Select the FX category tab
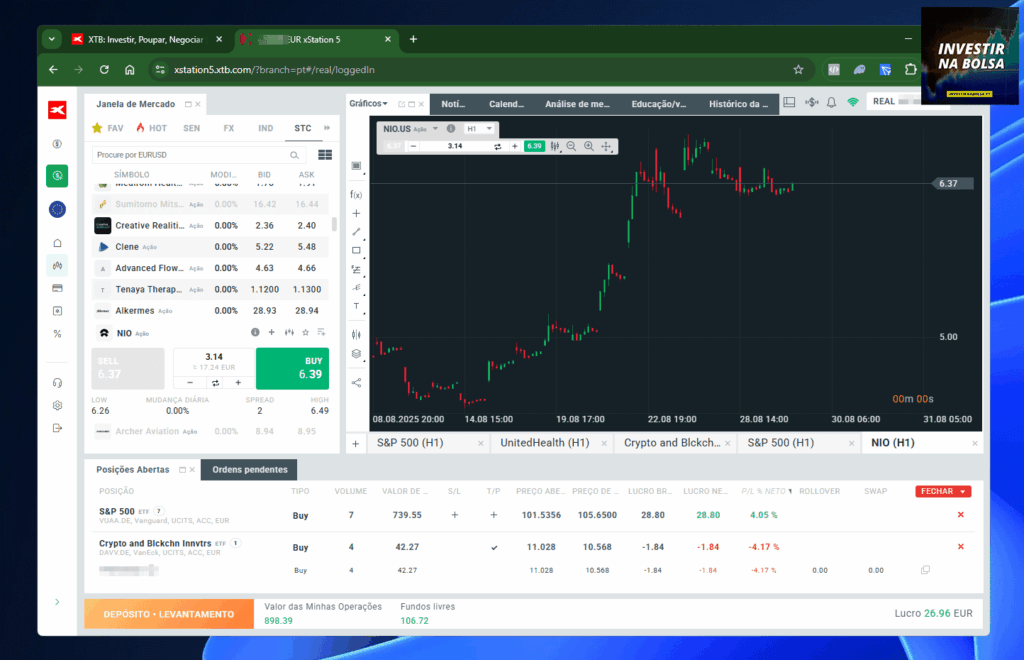 tap(229, 128)
